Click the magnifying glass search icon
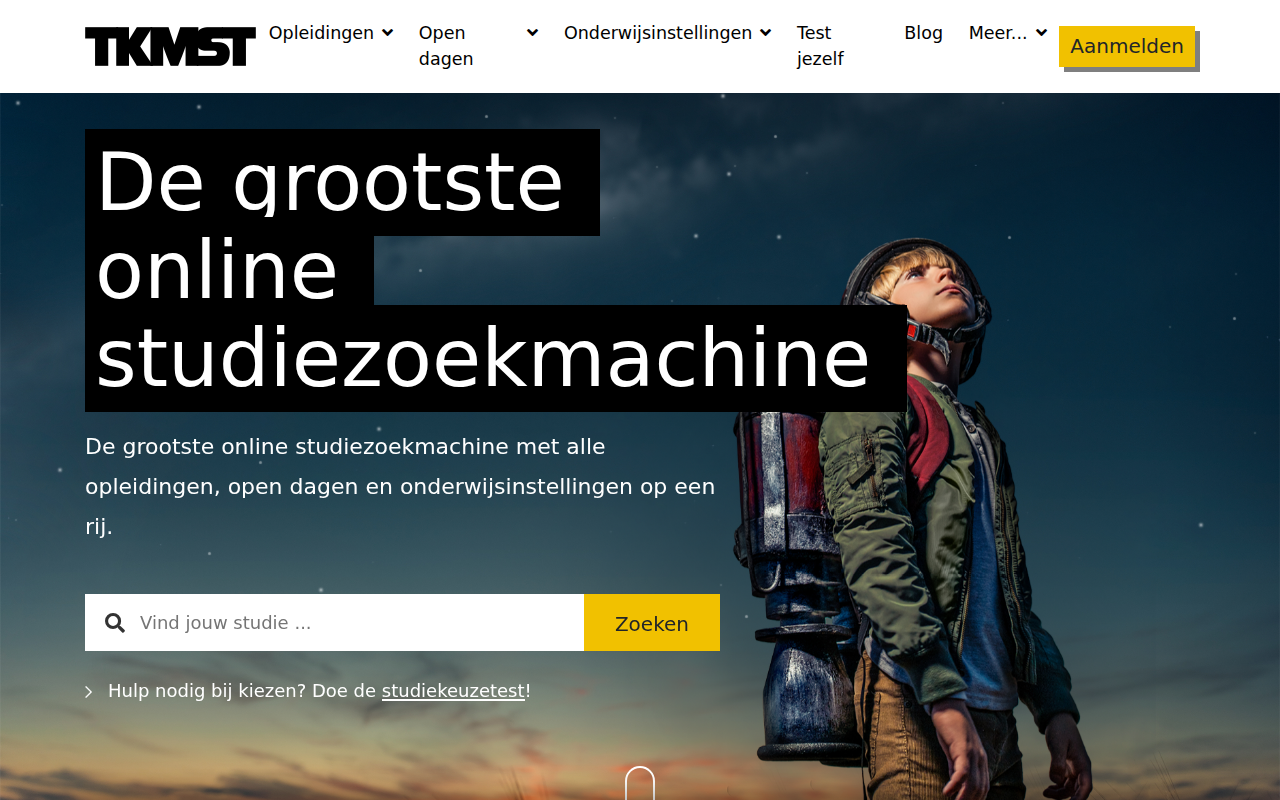Image resolution: width=1280 pixels, height=800 pixels. [115, 623]
